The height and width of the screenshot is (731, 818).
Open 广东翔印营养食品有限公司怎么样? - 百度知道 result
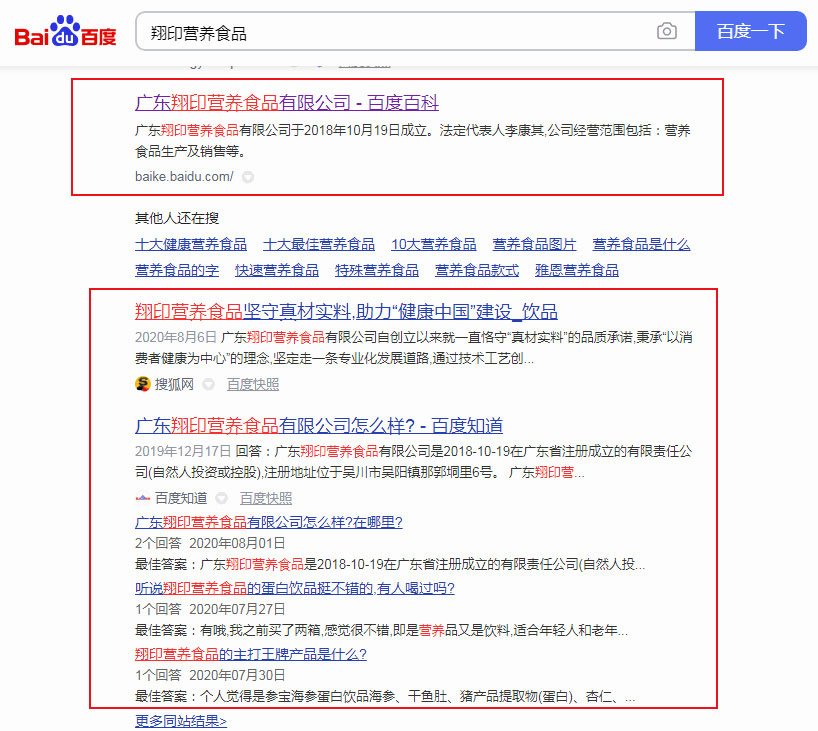pos(319,426)
